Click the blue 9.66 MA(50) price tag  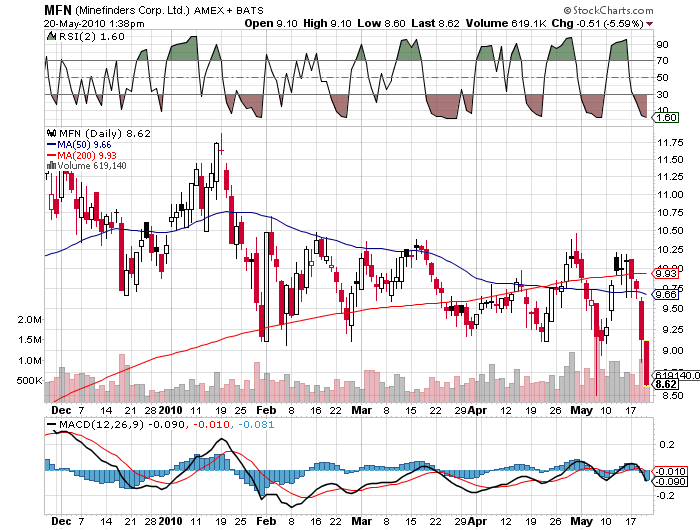coord(666,295)
